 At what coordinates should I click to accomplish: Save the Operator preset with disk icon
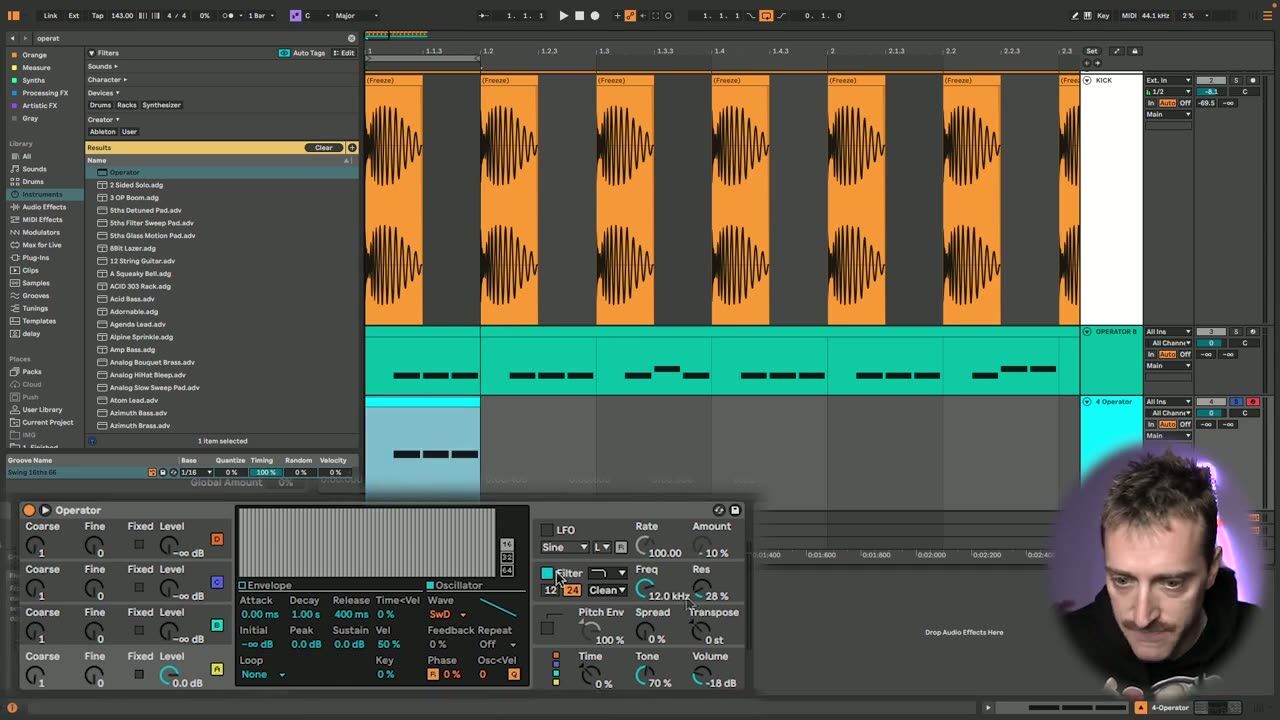pyautogui.click(x=735, y=510)
